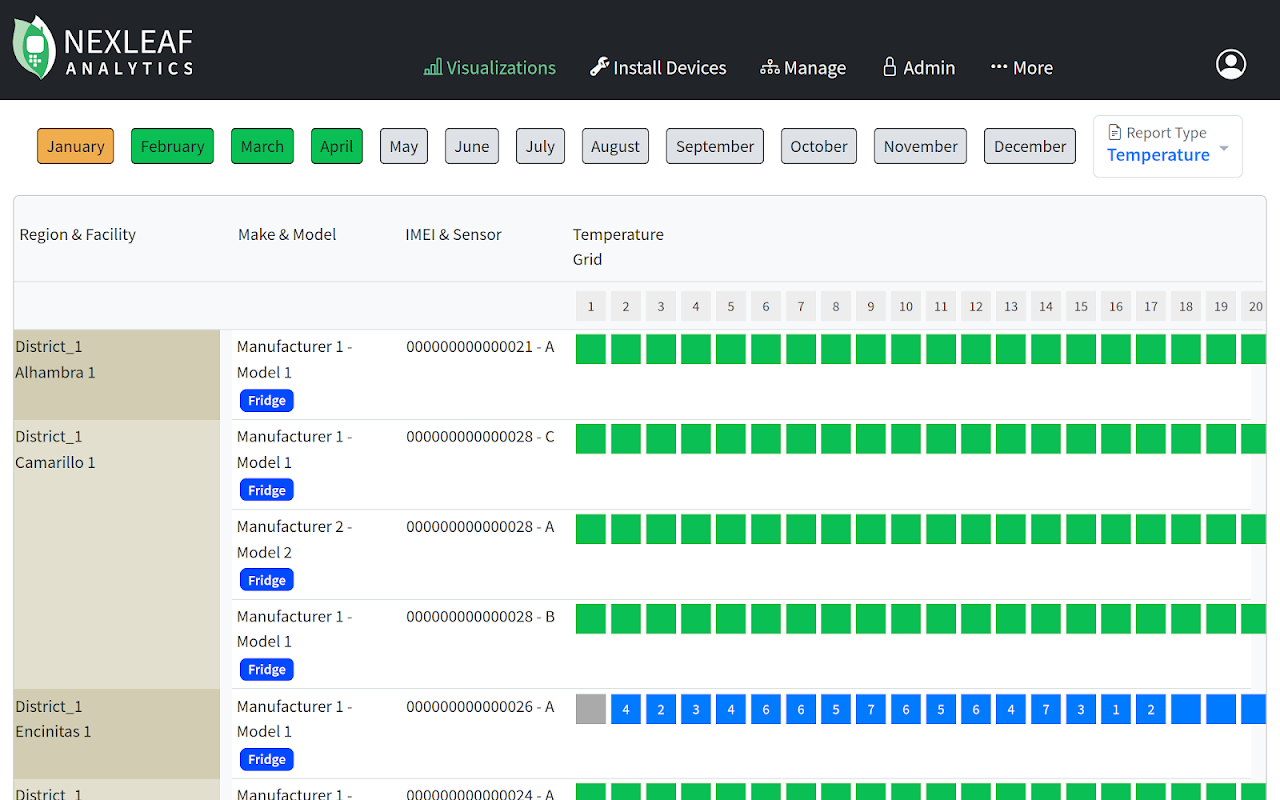Select the December month button

pyautogui.click(x=1030, y=146)
